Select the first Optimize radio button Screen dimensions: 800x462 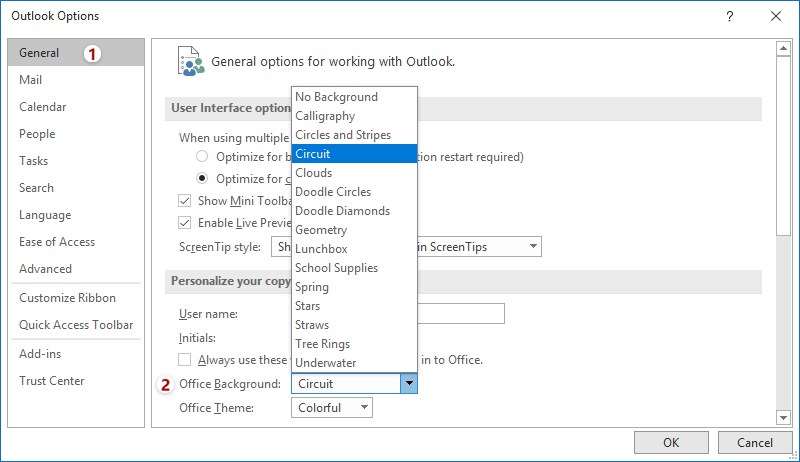pos(203,156)
